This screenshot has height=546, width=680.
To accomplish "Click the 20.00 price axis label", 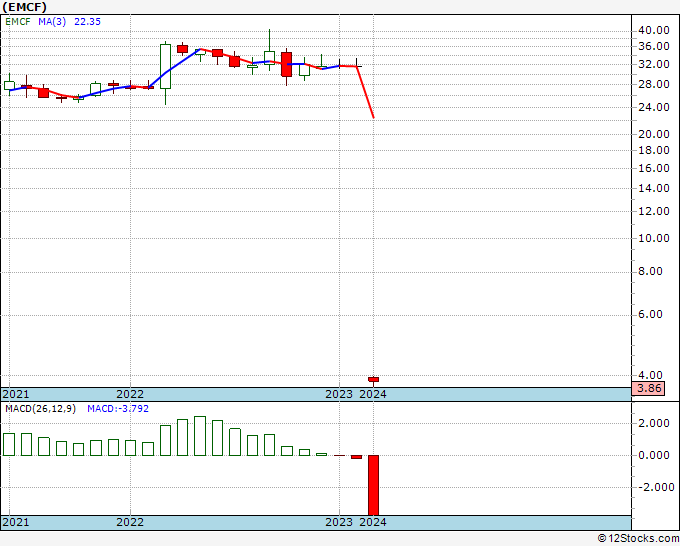I will tap(654, 134).
